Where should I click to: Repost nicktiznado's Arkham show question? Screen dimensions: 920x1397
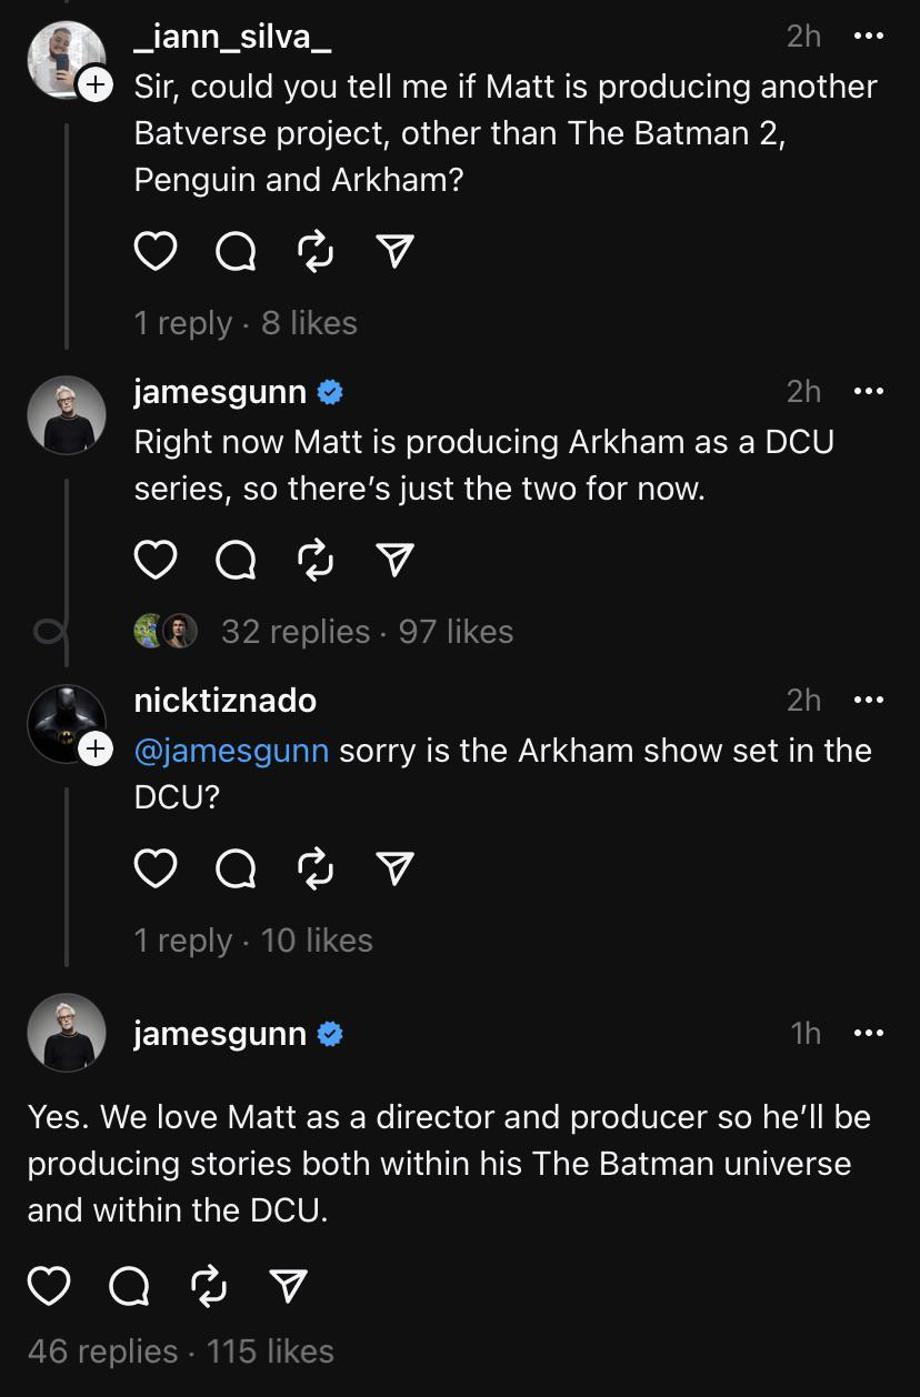315,869
